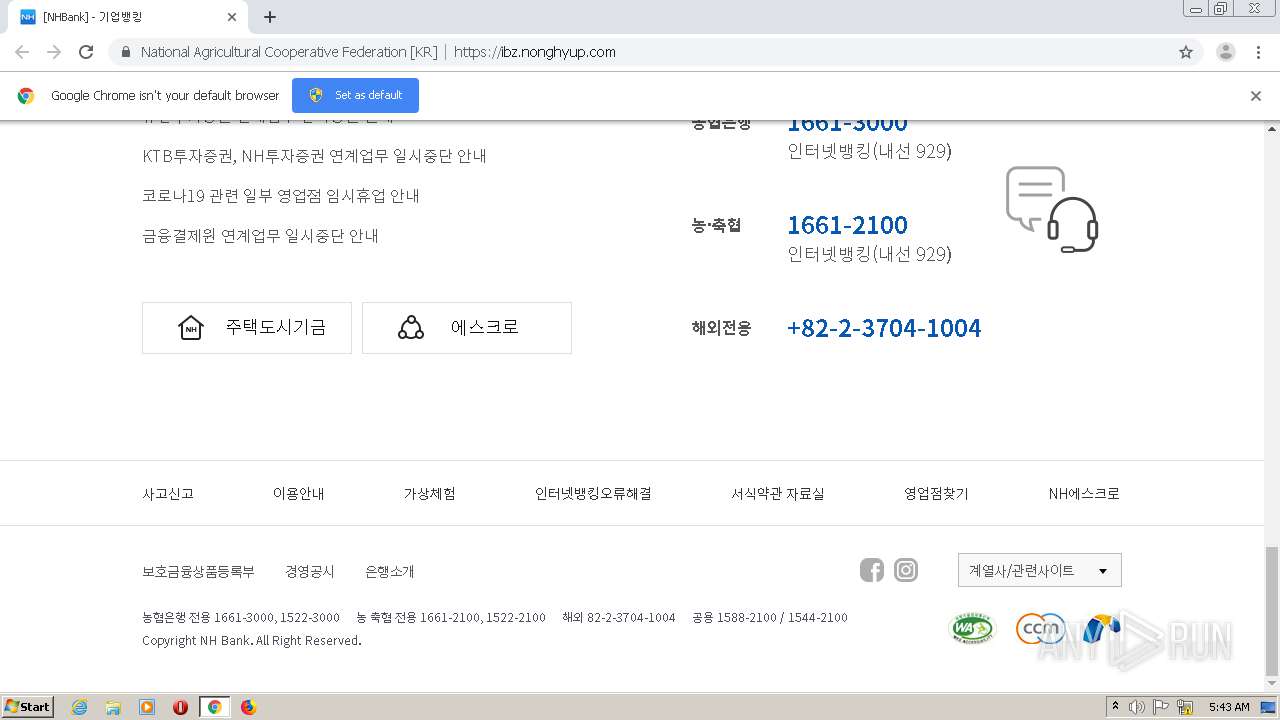Click the 5:43 AM taskbar clock

1229,707
